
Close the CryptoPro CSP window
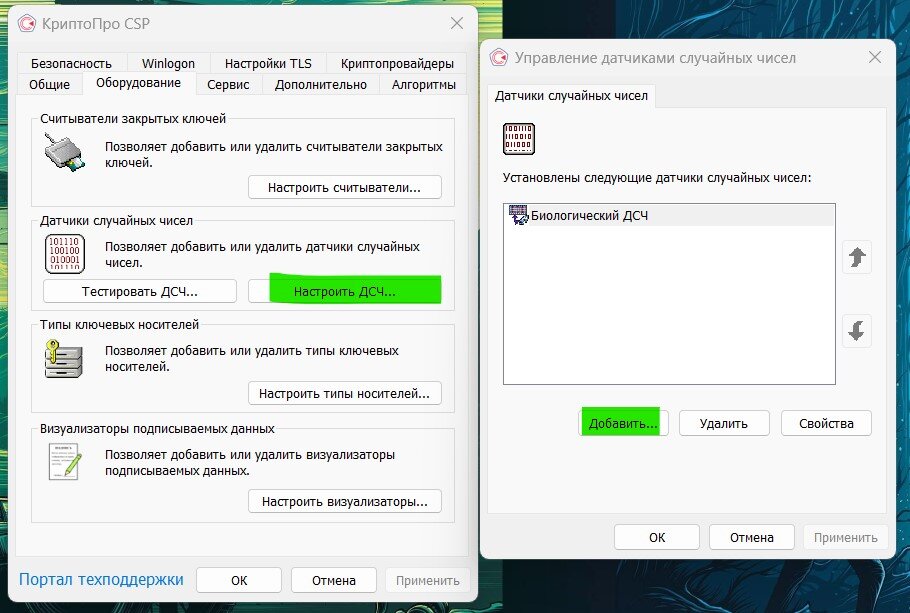(457, 23)
